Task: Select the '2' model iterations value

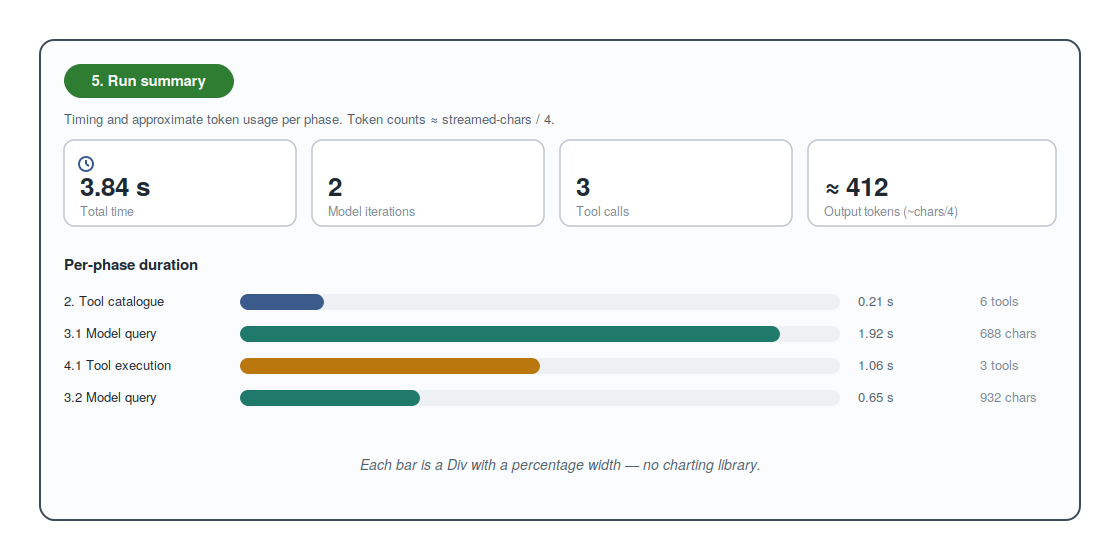Action: (x=335, y=187)
